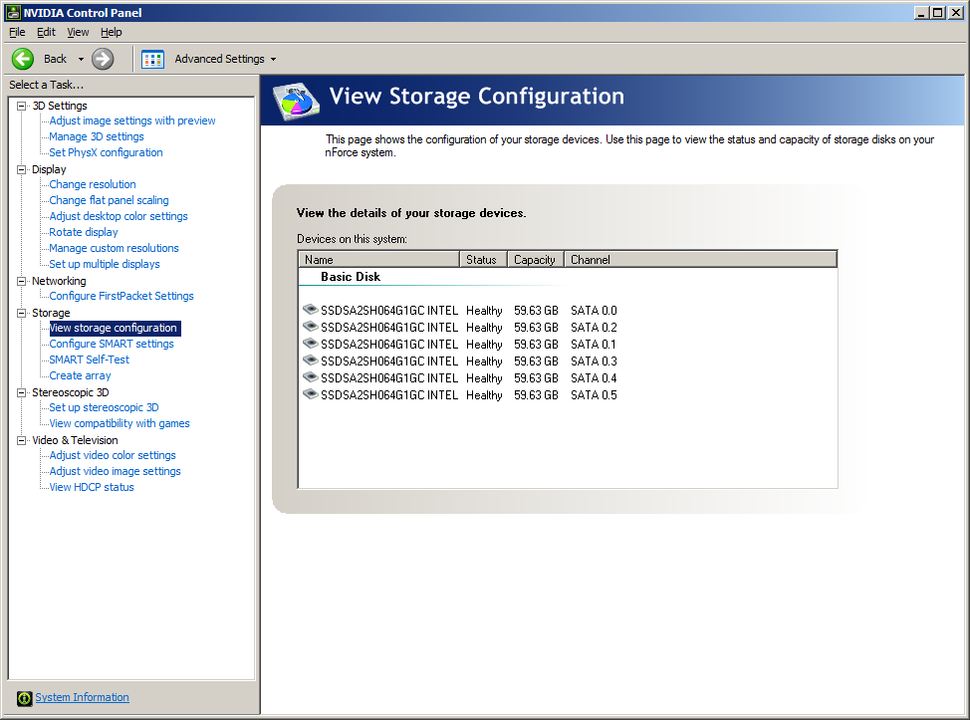The height and width of the screenshot is (720, 970).
Task: Open the System Information link
Action: point(82,698)
